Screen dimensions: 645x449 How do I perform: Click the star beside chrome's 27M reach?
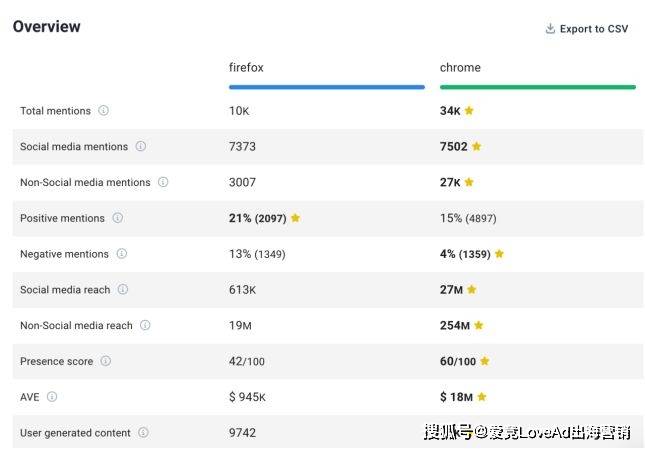coord(472,289)
